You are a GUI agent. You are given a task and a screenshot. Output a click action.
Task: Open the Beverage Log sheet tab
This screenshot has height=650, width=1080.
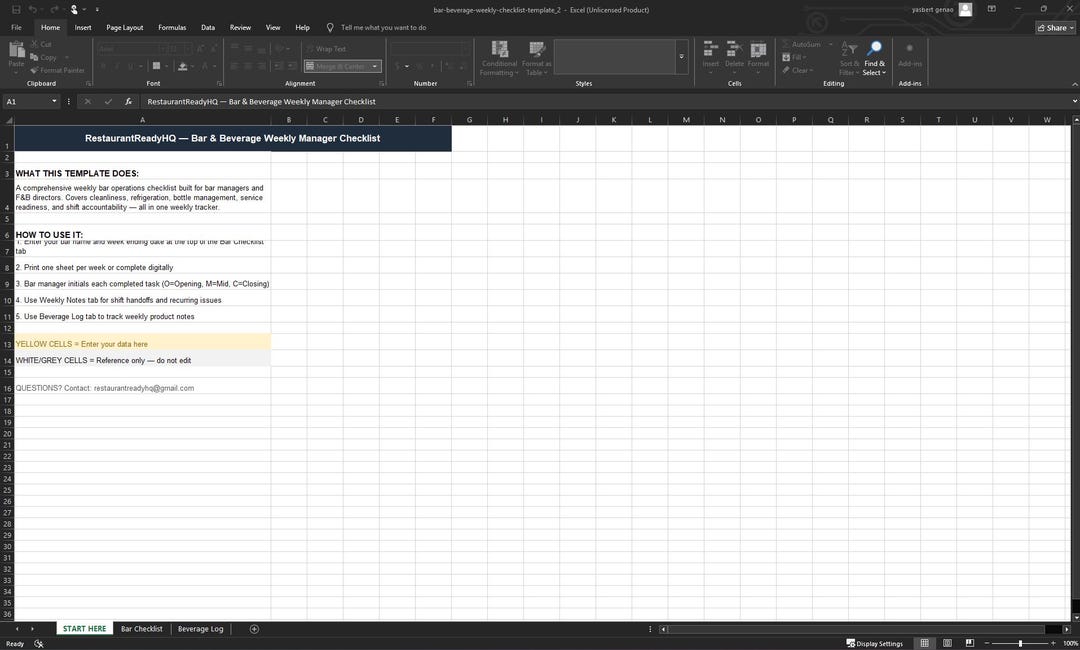(200, 629)
